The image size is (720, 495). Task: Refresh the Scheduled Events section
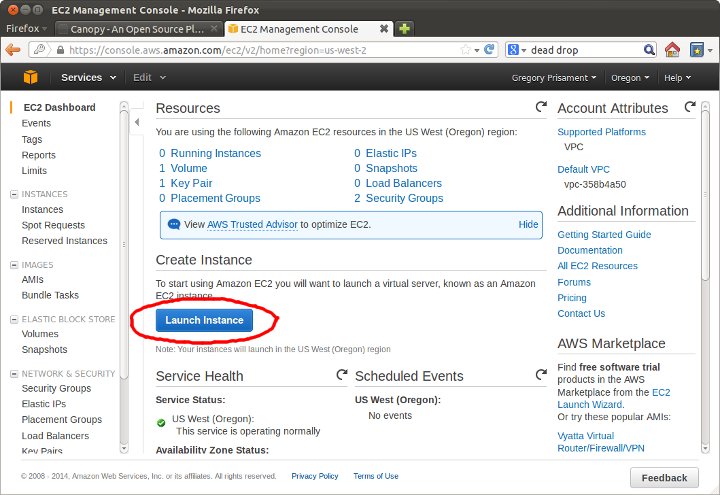tap(541, 375)
